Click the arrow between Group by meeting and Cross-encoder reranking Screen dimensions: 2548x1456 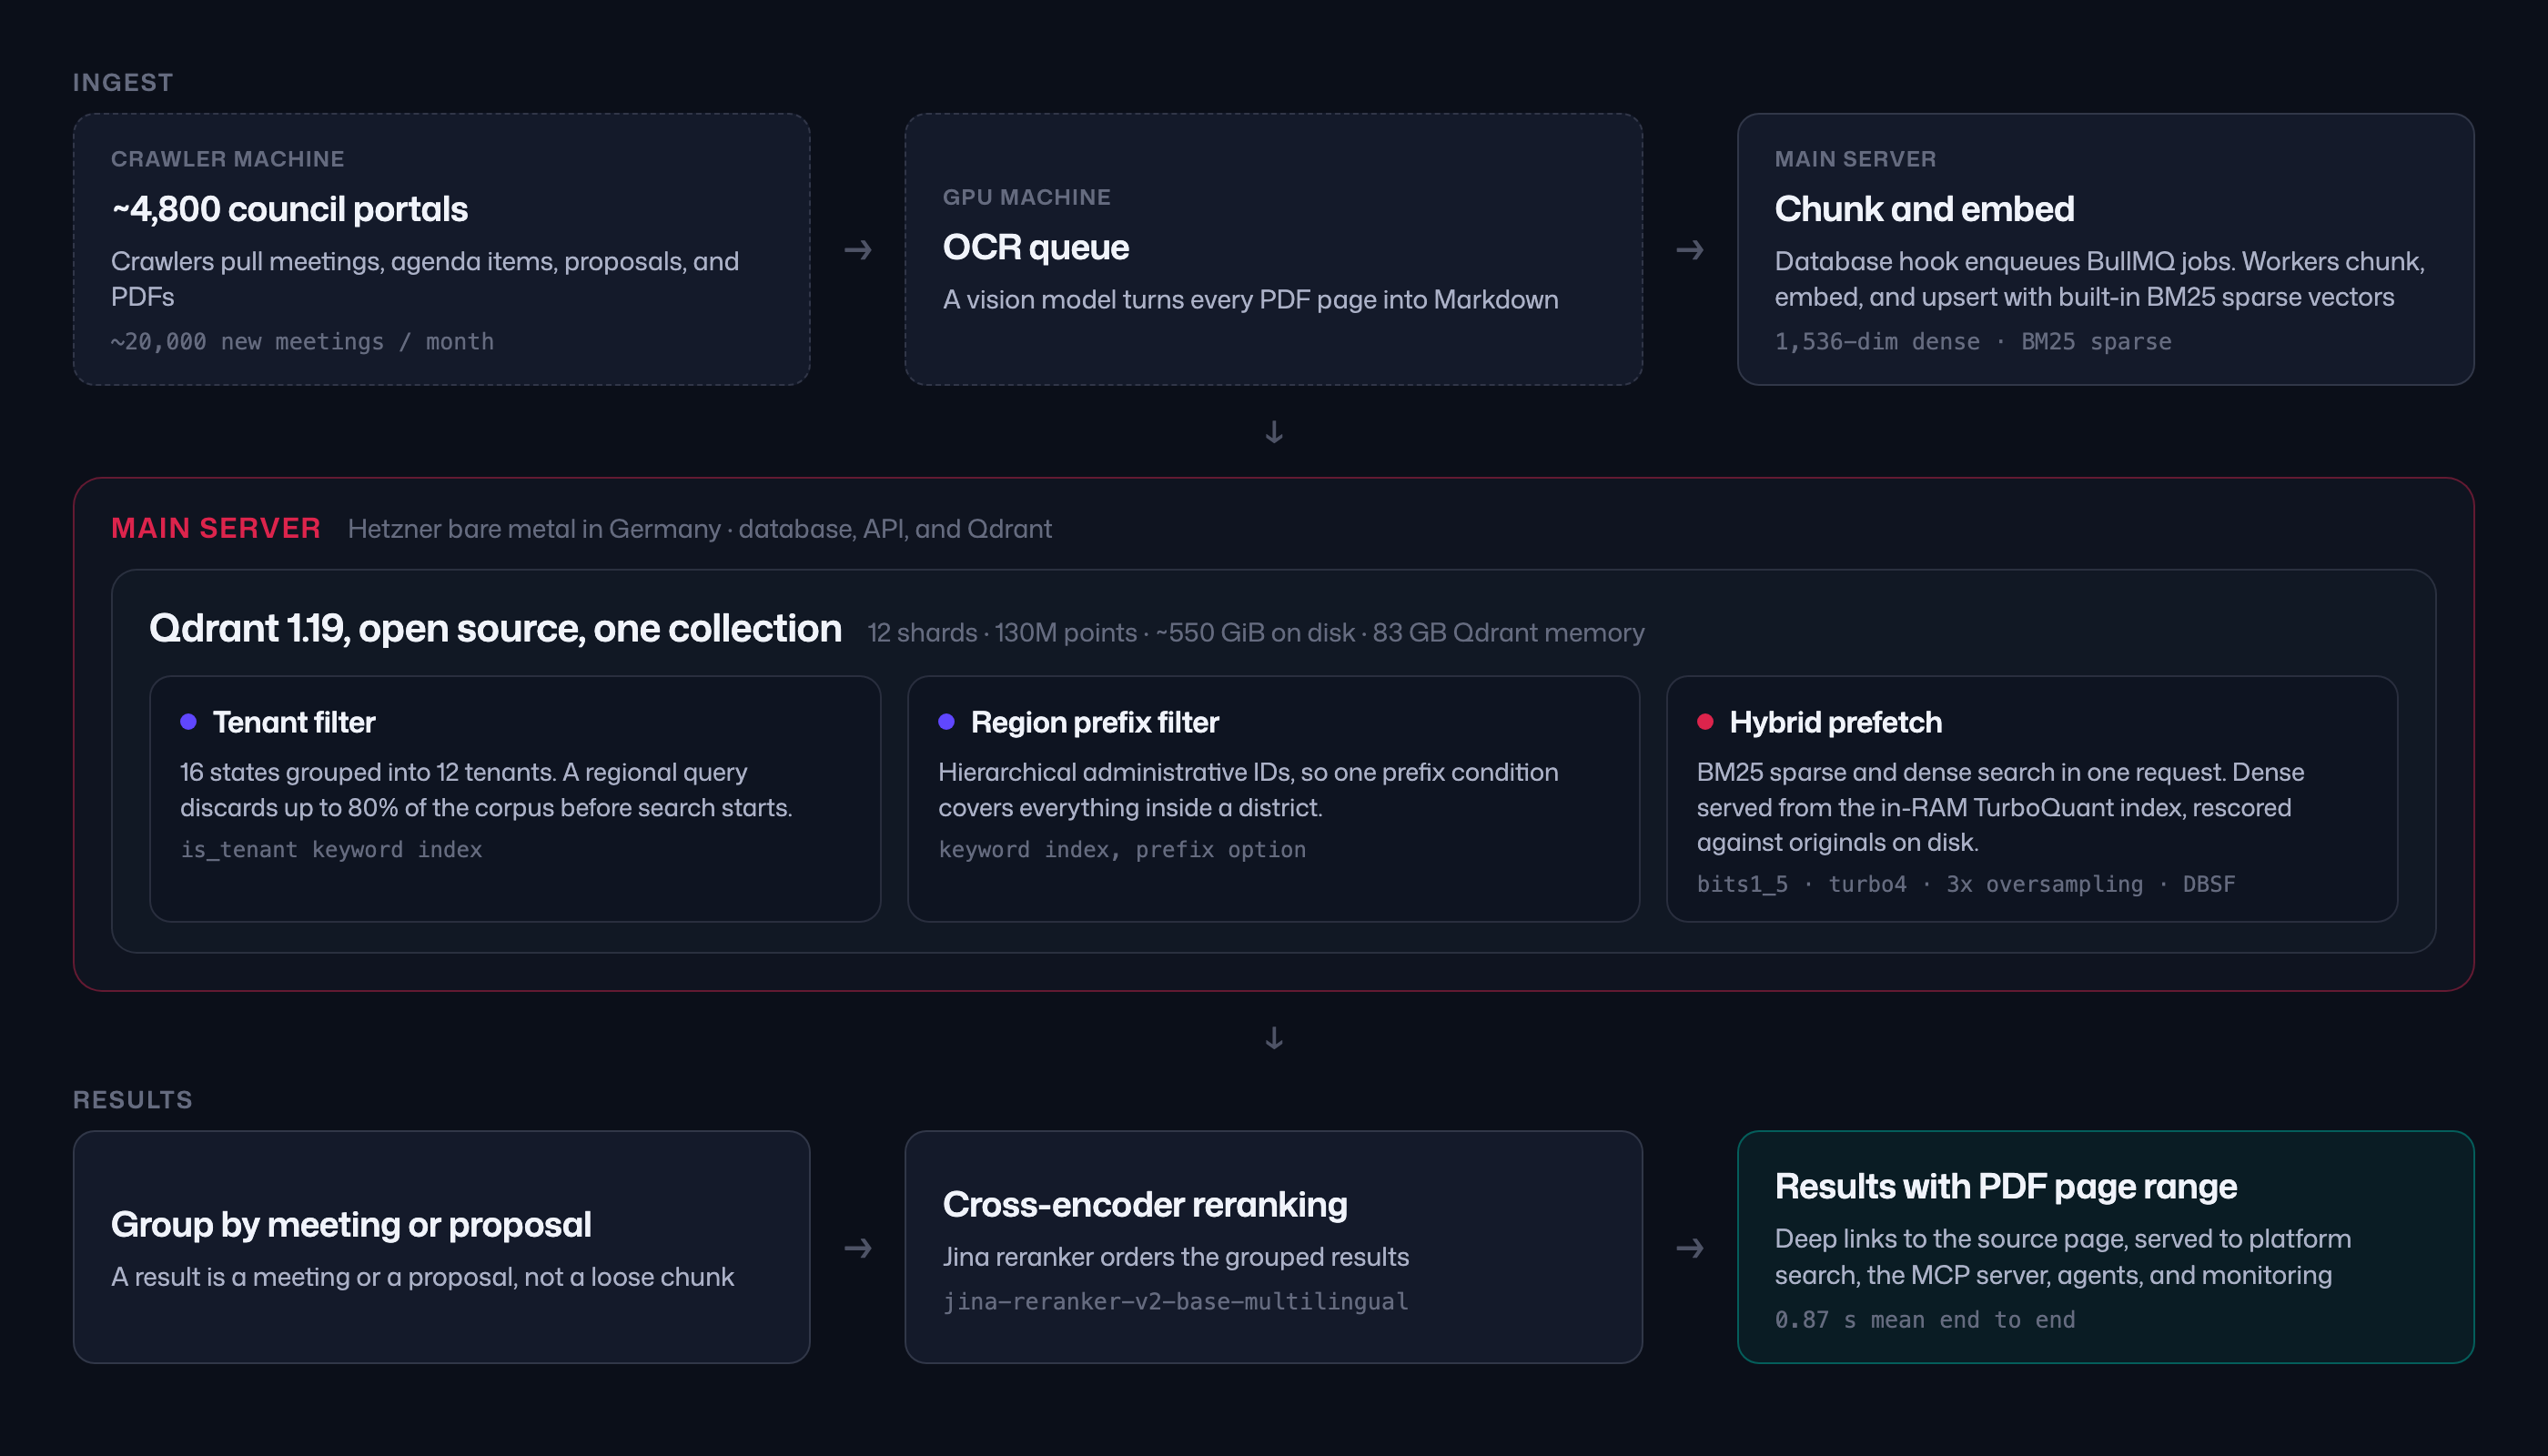pos(857,1248)
